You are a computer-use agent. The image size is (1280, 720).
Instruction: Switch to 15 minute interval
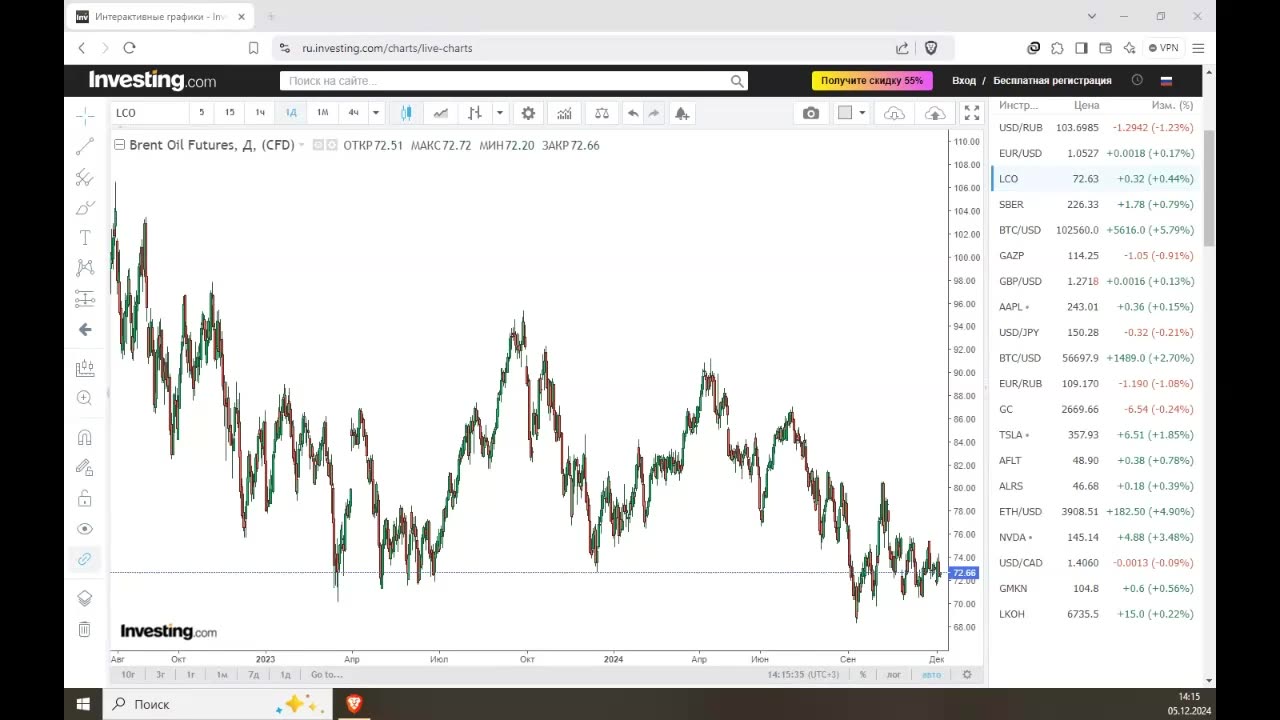[x=230, y=113]
